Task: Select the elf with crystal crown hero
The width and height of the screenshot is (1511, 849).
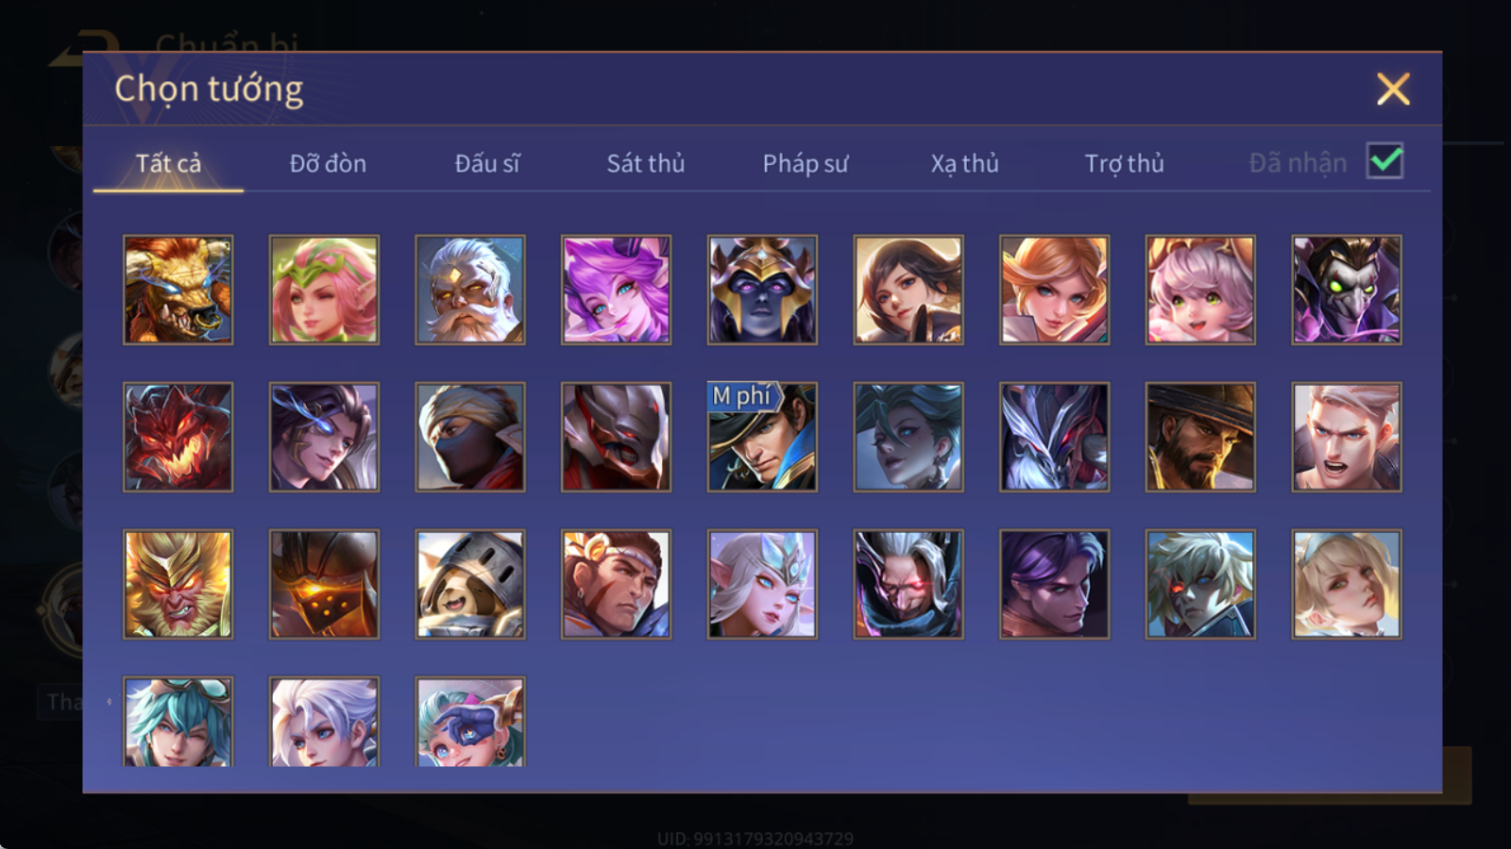Action: pos(762,584)
